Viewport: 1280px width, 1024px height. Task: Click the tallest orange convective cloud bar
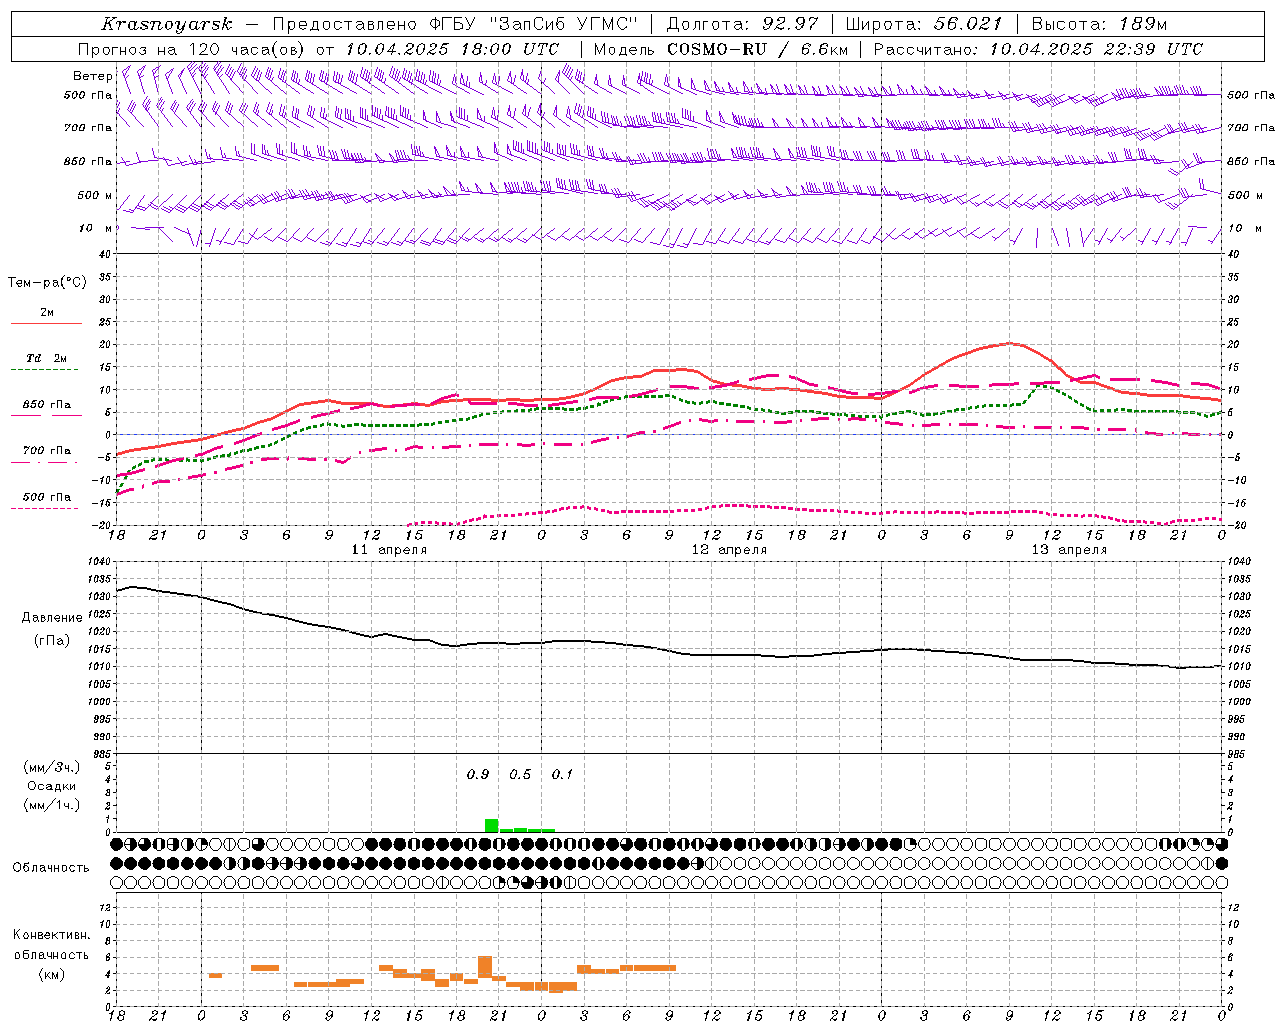click(485, 967)
